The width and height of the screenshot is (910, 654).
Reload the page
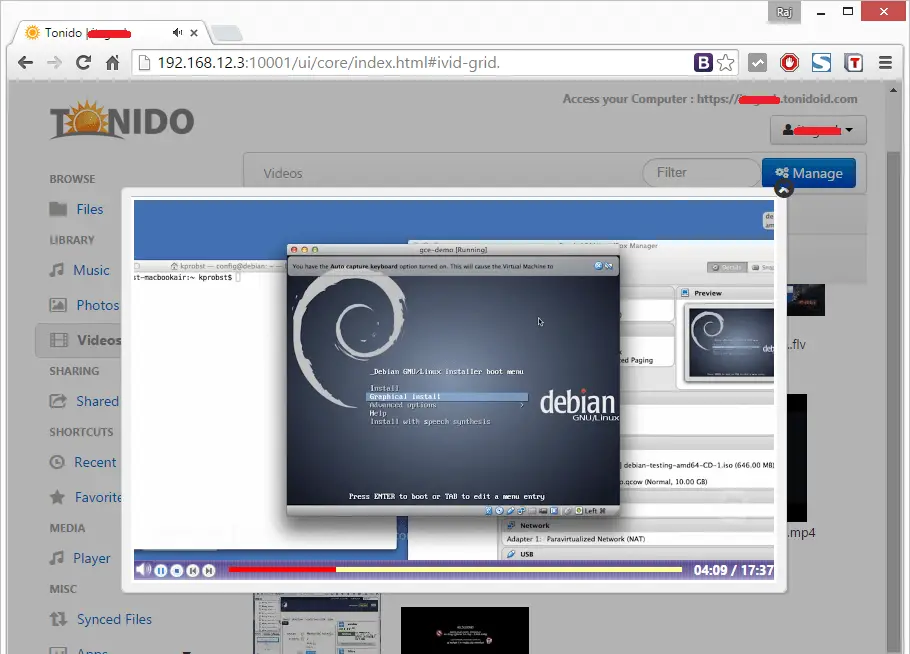pos(84,63)
